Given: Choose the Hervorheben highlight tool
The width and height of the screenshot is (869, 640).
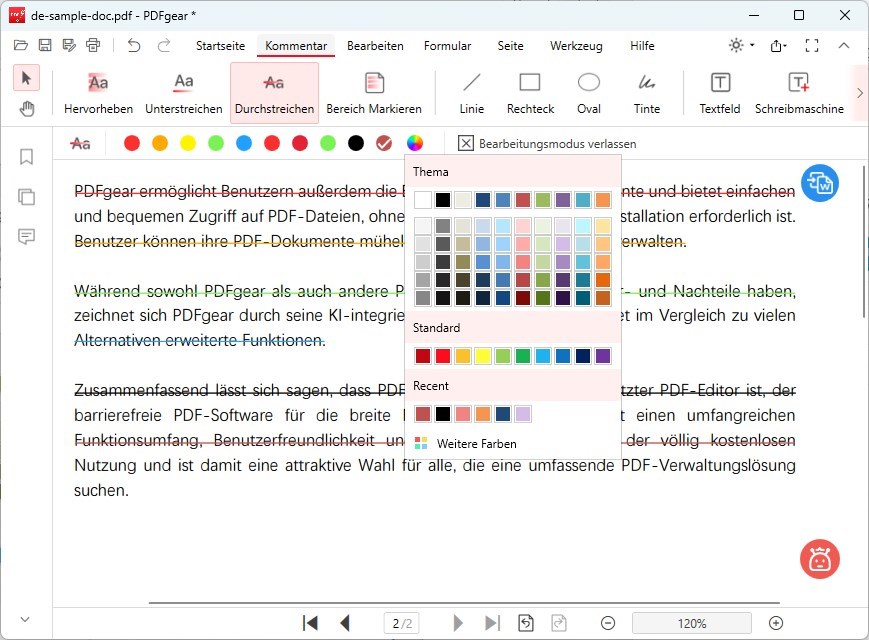Looking at the screenshot, I should coord(98,93).
